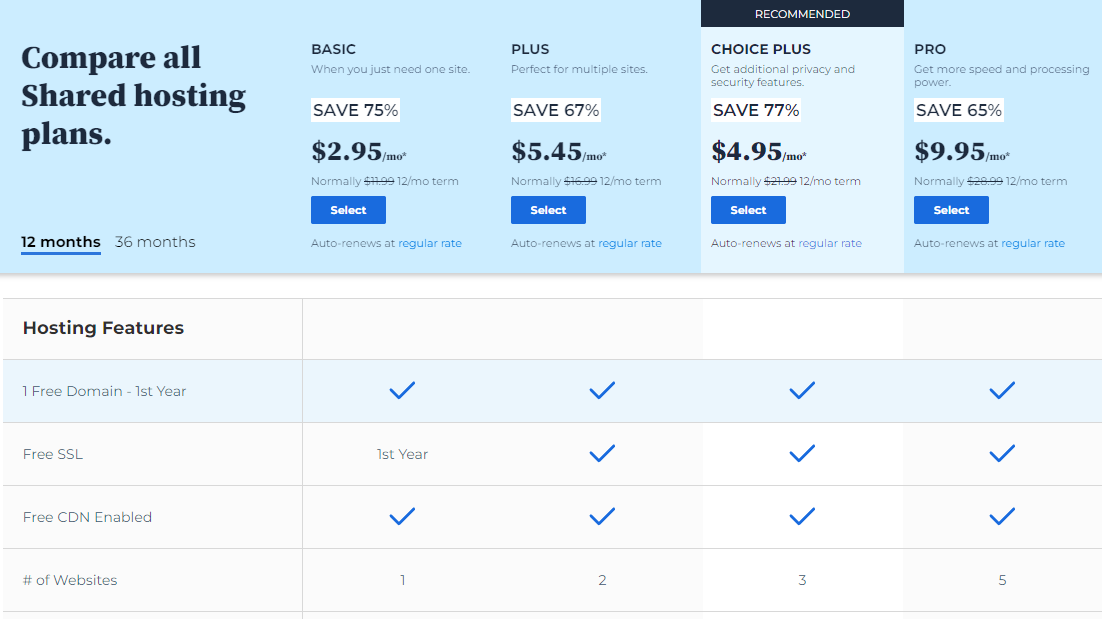Image resolution: width=1102 pixels, height=619 pixels.
Task: Click the Basic plan Free CDN checkmark
Action: pos(402,516)
